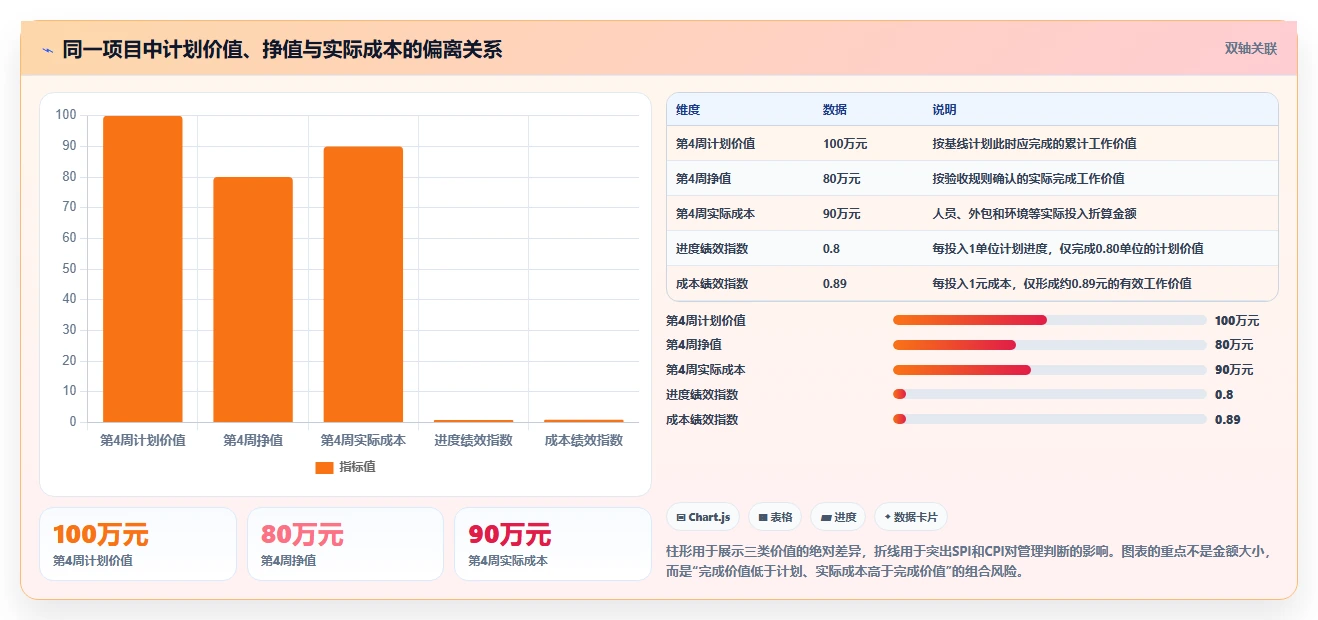Click x-axis label 第4周计划价值
Image resolution: width=1318 pixels, height=620 pixels.
coord(143,440)
